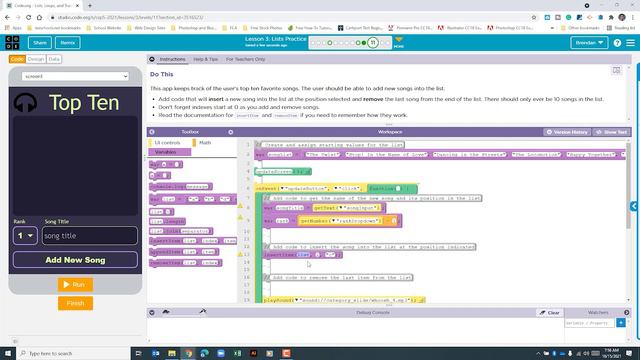Screen dimensions: 640x360
Task: Add a watcher with plus button
Action: pos(621,323)
